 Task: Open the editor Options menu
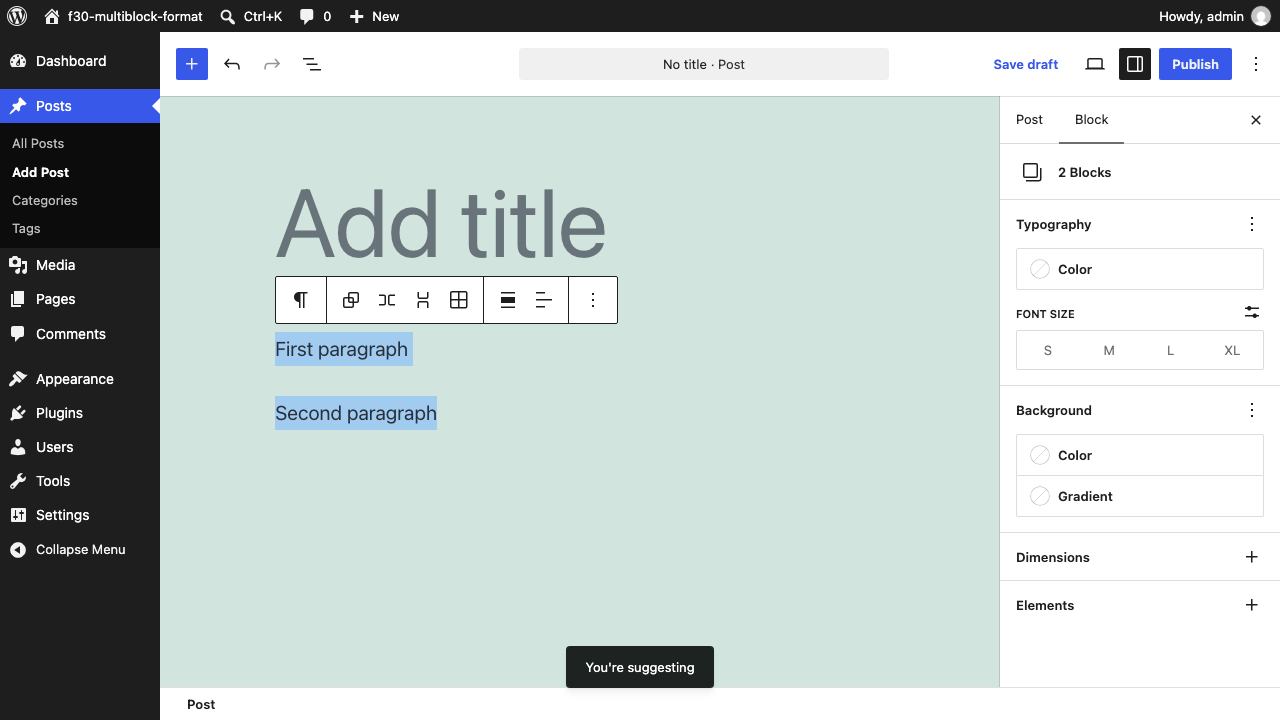[x=1256, y=64]
